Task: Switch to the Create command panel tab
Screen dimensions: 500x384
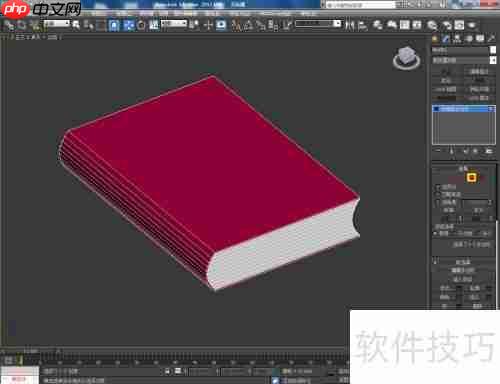Action: (x=435, y=39)
